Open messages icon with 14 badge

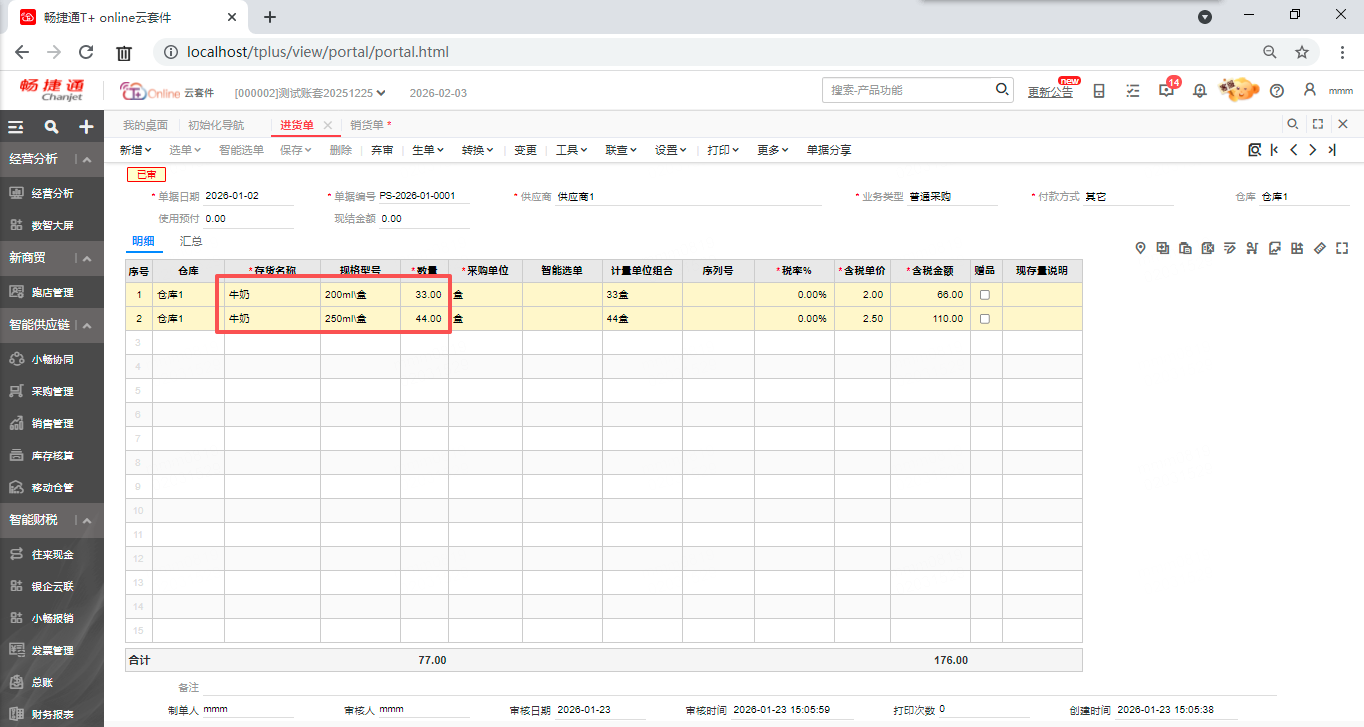coord(1166,91)
